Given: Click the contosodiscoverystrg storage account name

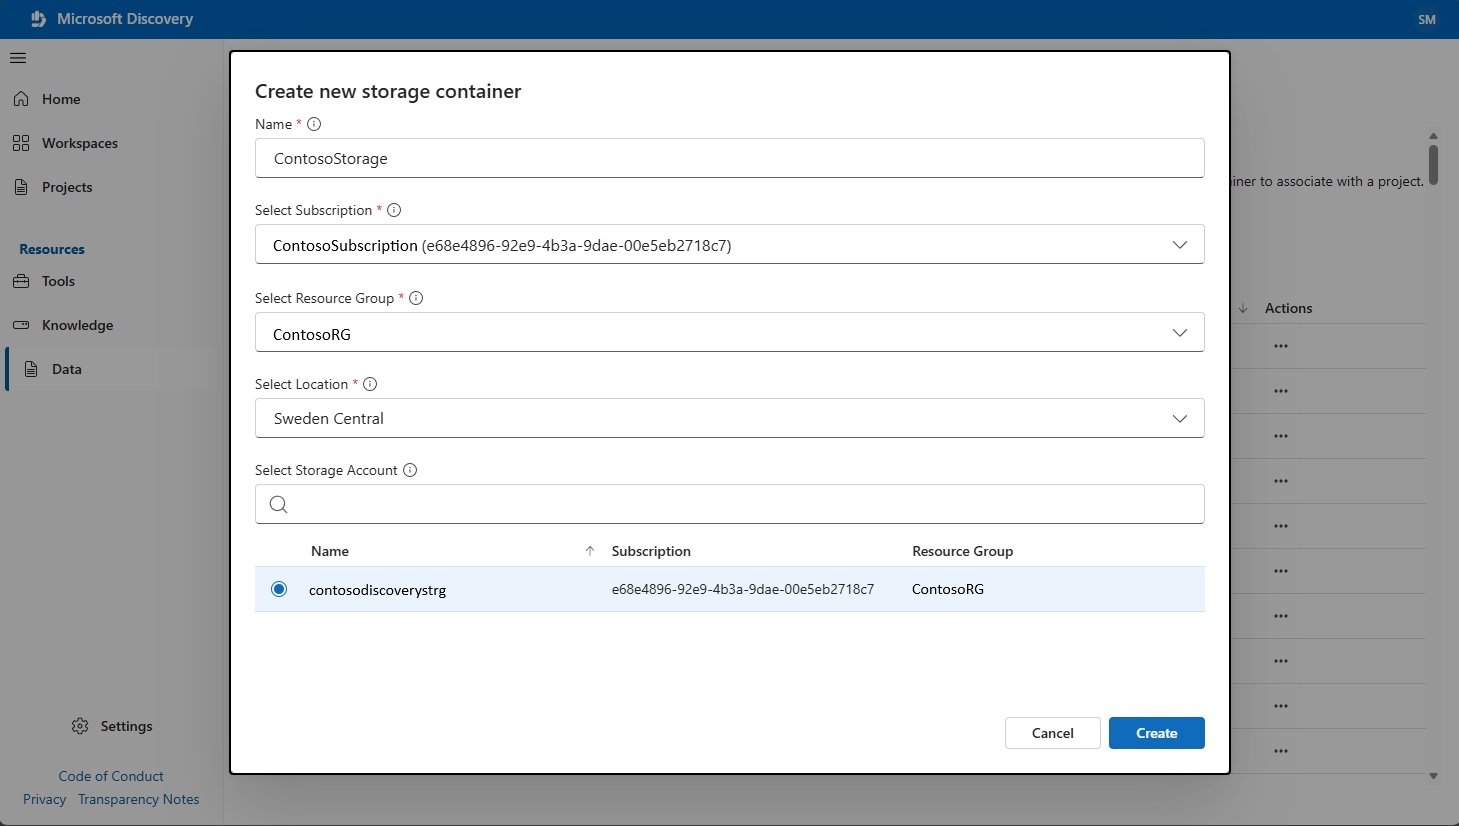Looking at the screenshot, I should click(378, 590).
